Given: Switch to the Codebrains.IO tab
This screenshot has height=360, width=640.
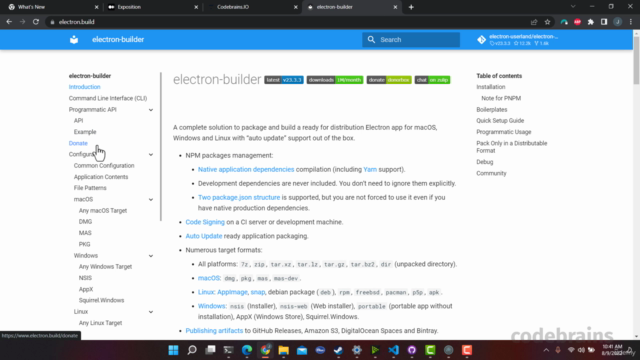Looking at the screenshot, I should coord(253,7).
